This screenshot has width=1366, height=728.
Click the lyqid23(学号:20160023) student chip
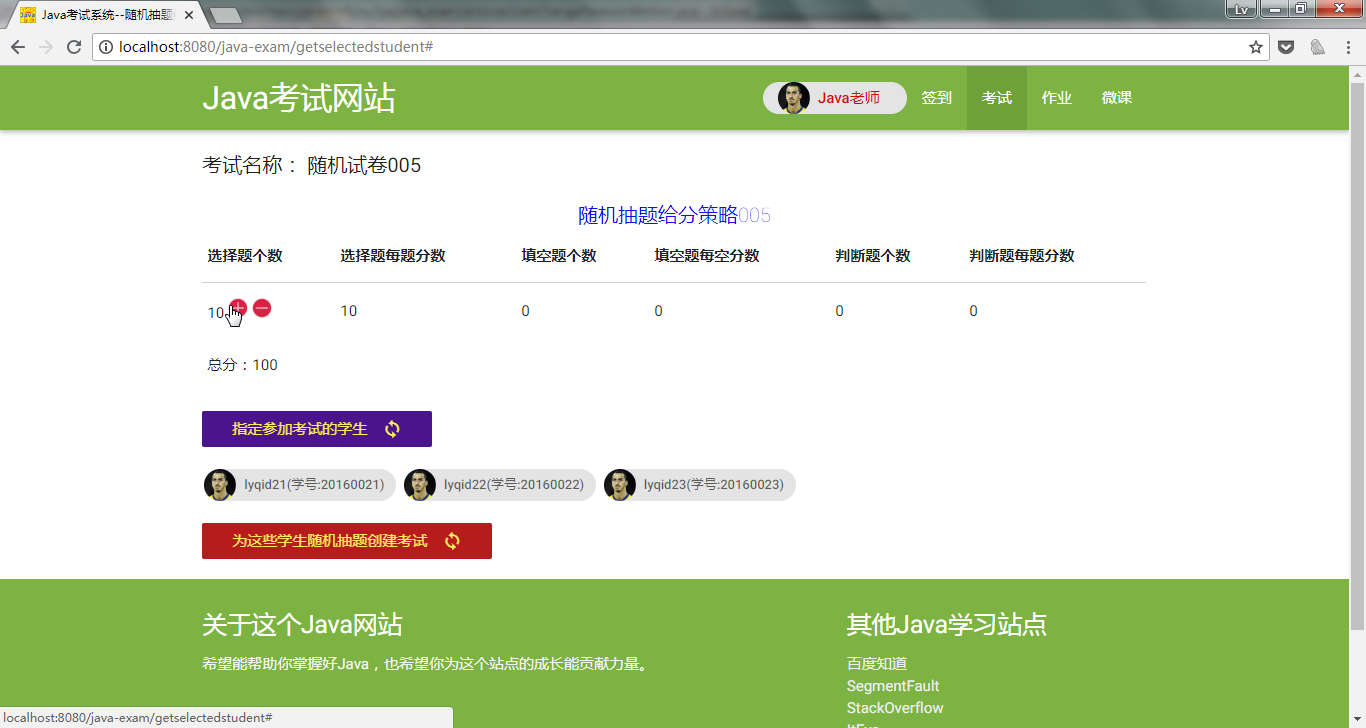point(700,485)
